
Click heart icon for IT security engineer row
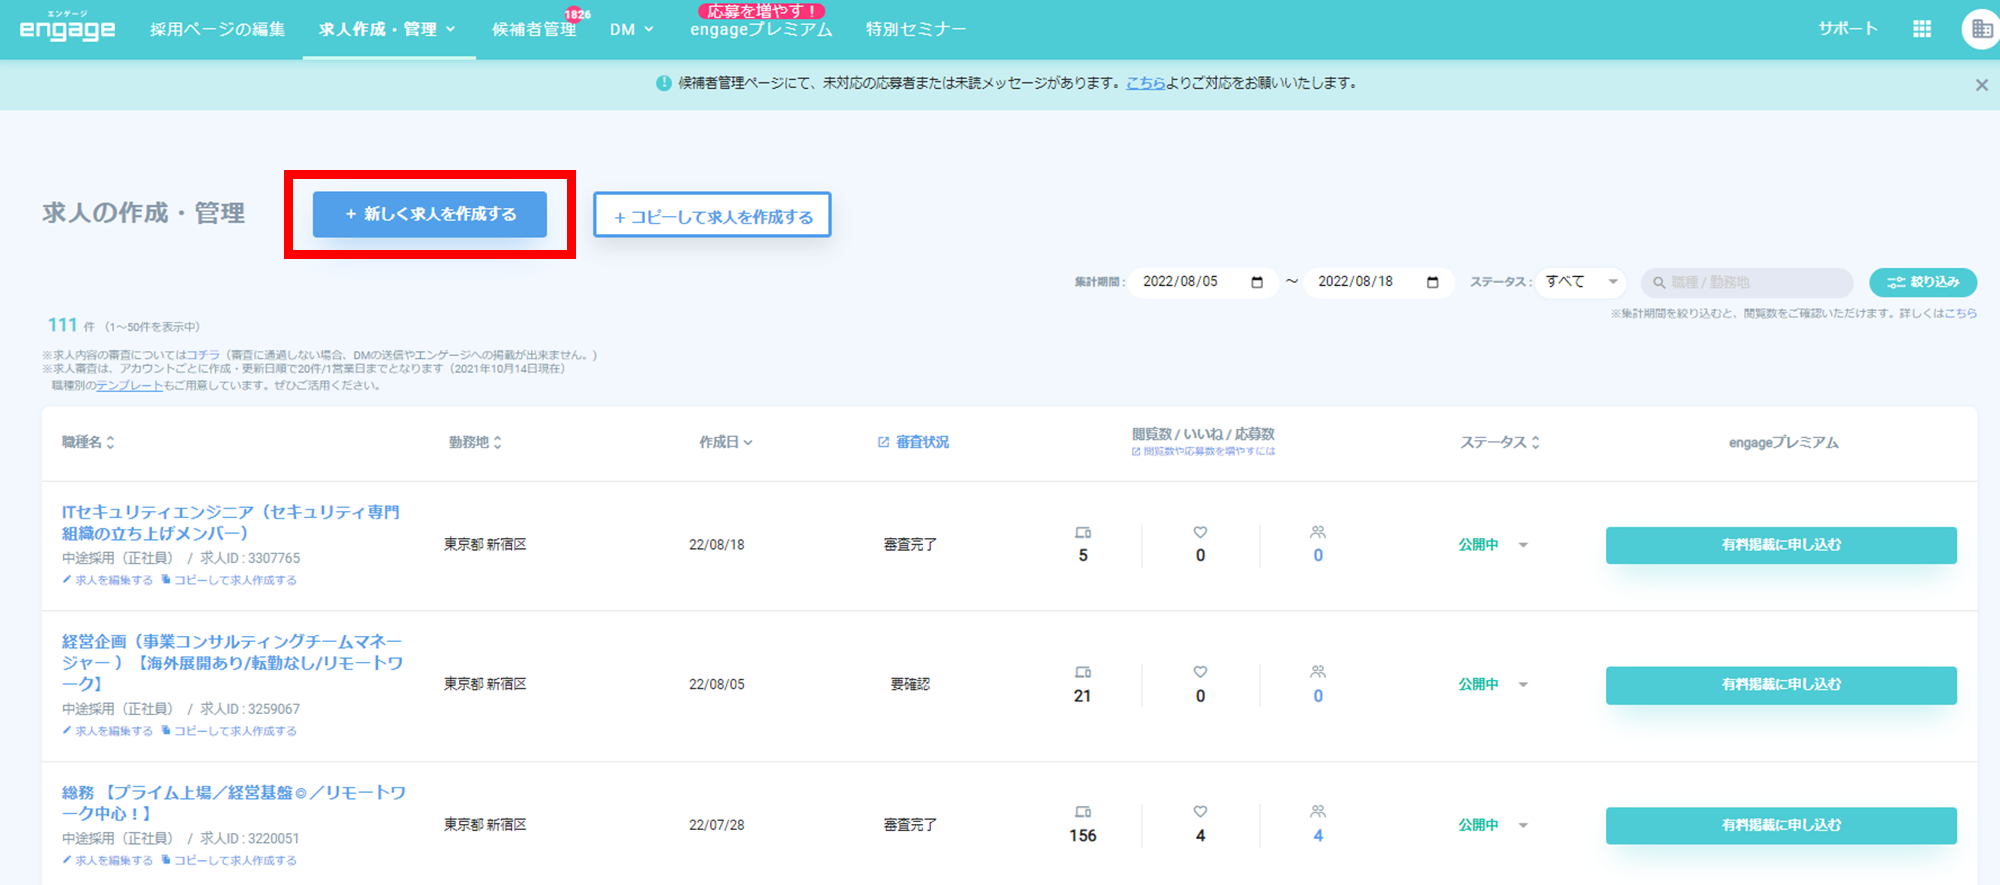(1200, 532)
